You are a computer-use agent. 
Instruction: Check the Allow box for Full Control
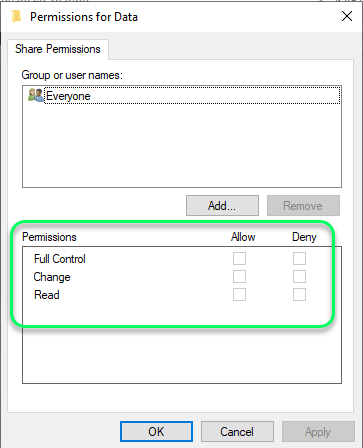click(x=239, y=258)
